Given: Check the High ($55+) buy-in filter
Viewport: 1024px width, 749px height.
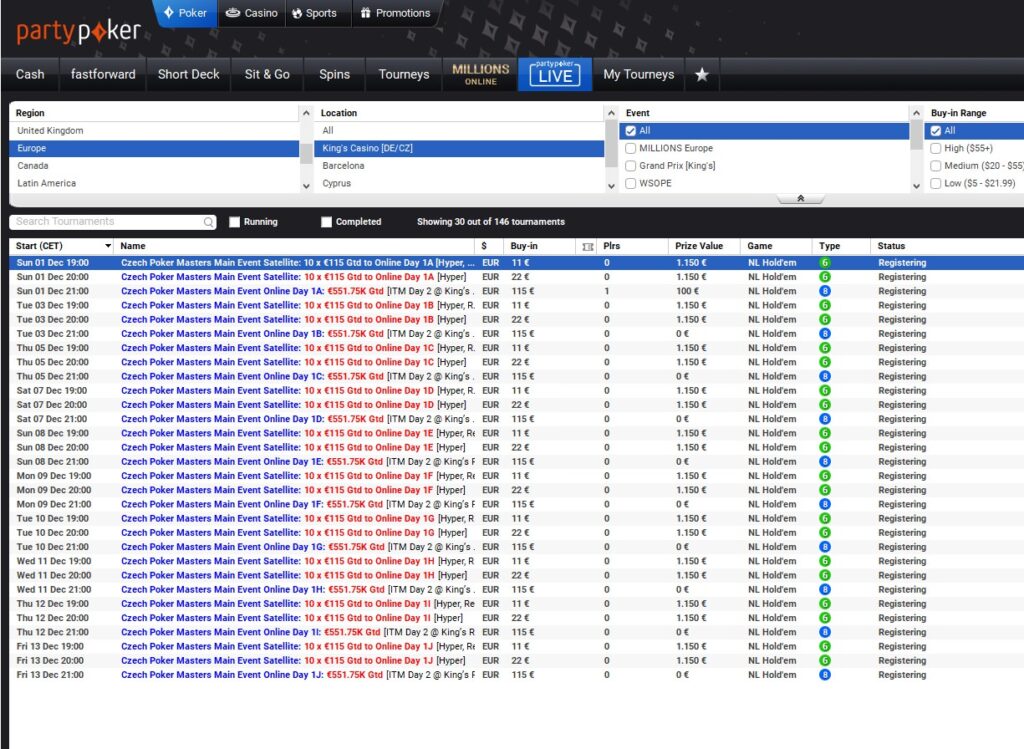Looking at the screenshot, I should (935, 148).
